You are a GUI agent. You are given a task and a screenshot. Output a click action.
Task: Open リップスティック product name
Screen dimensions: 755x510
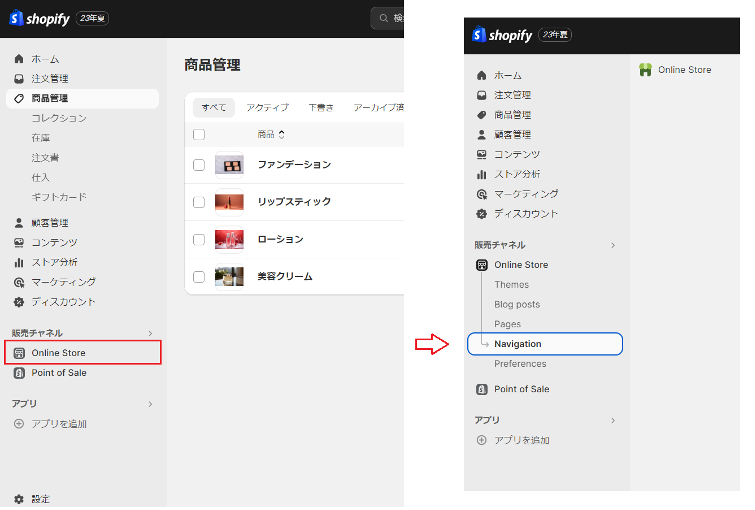(294, 202)
